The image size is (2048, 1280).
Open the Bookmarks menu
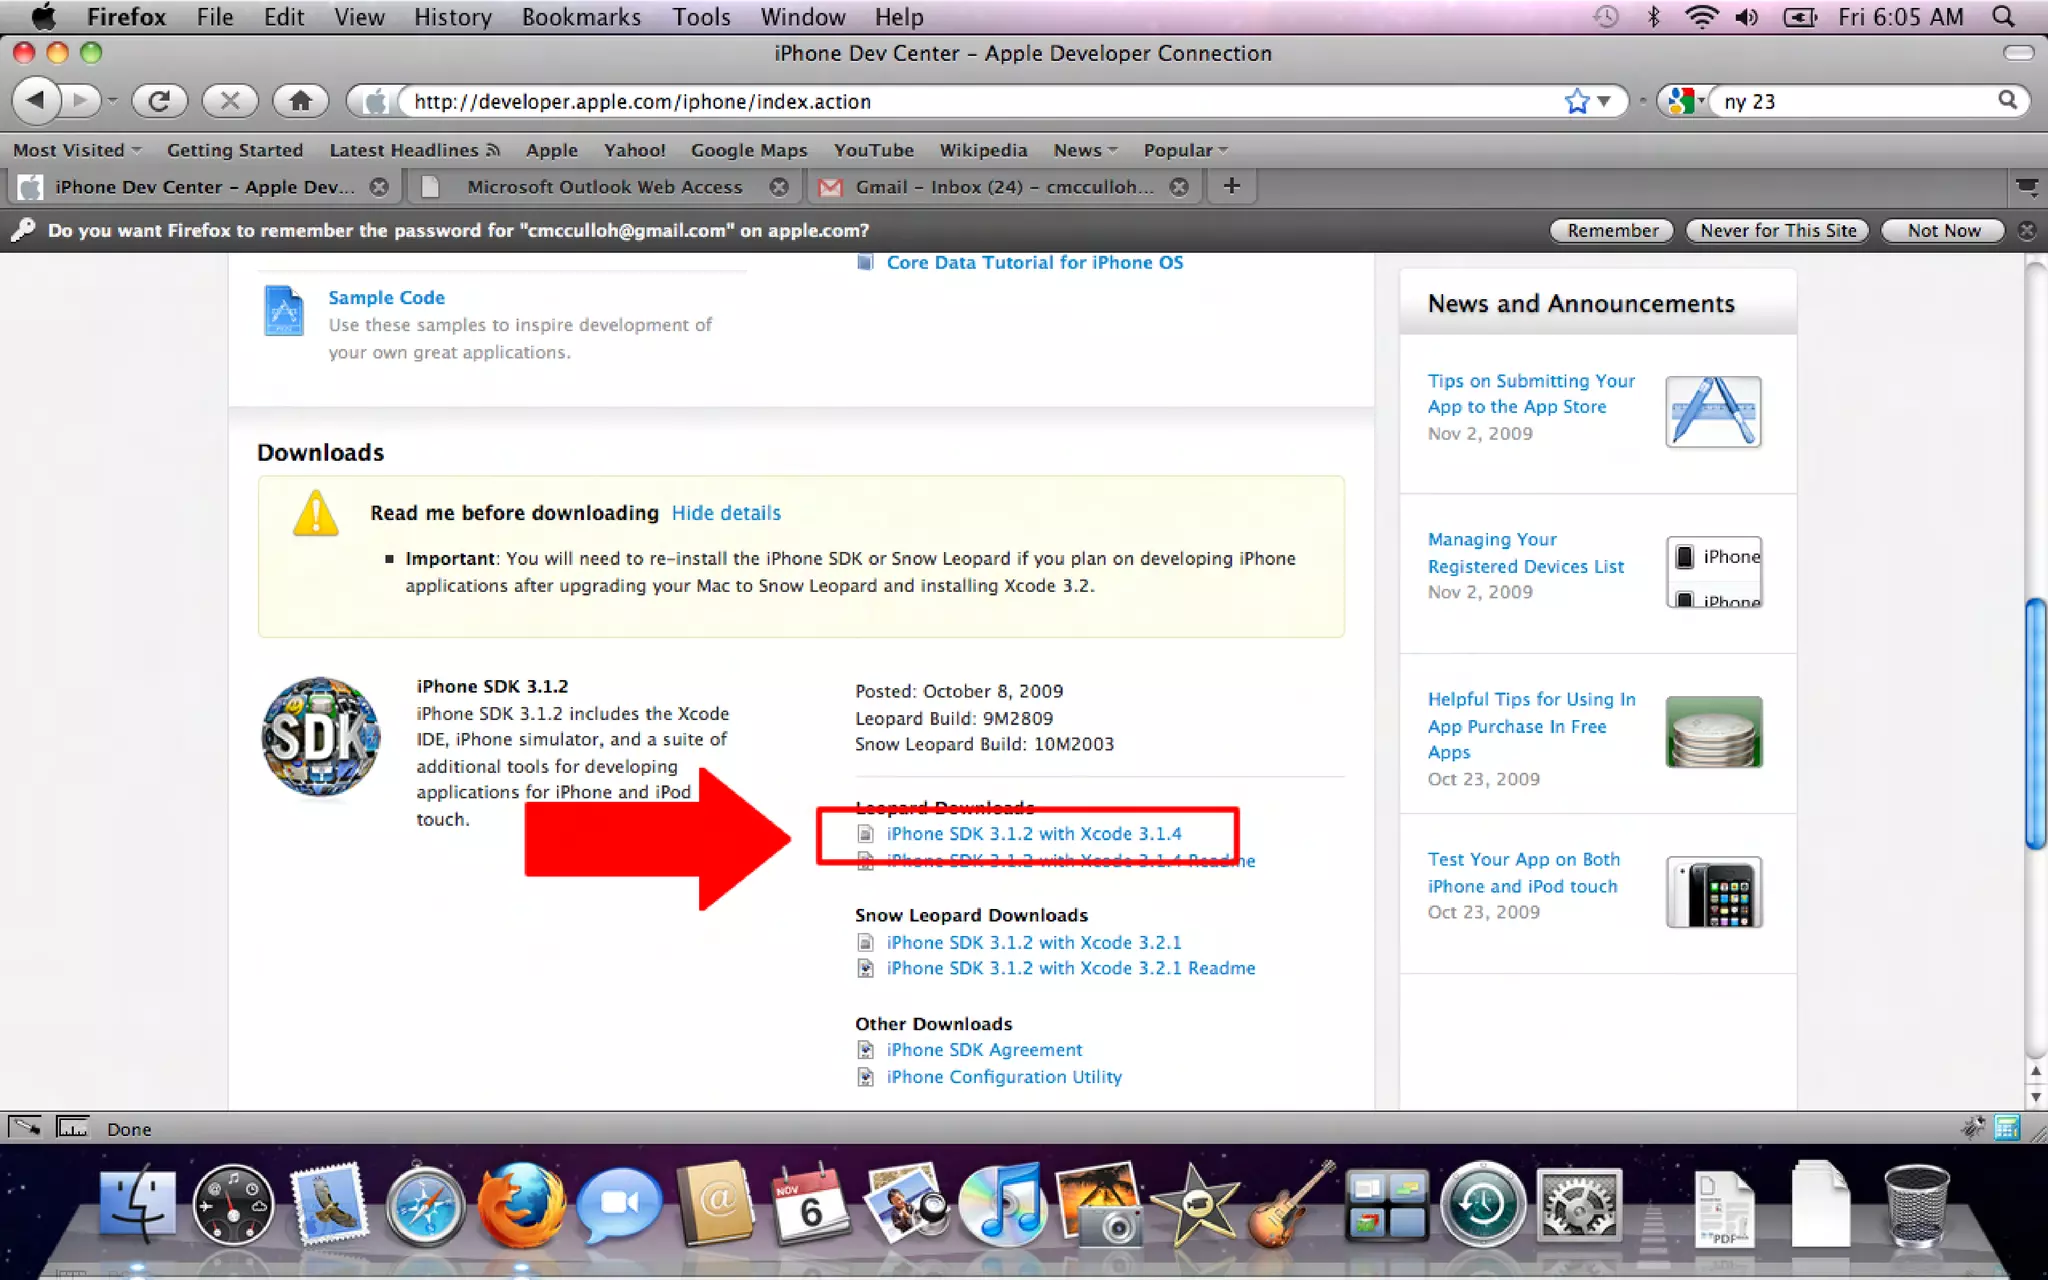(581, 17)
